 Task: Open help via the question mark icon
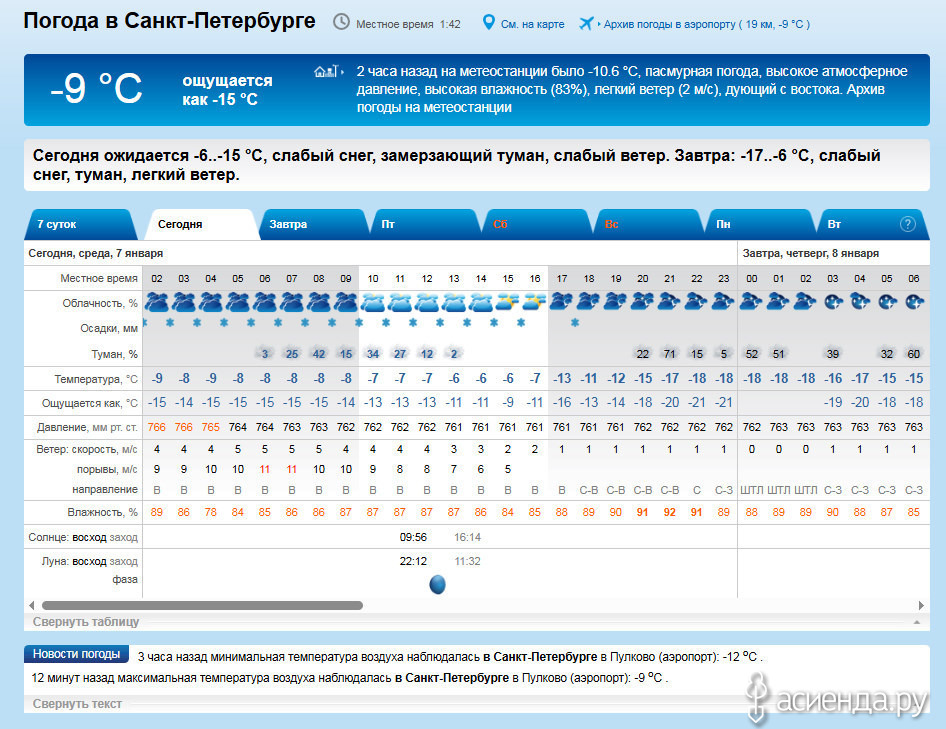click(908, 224)
